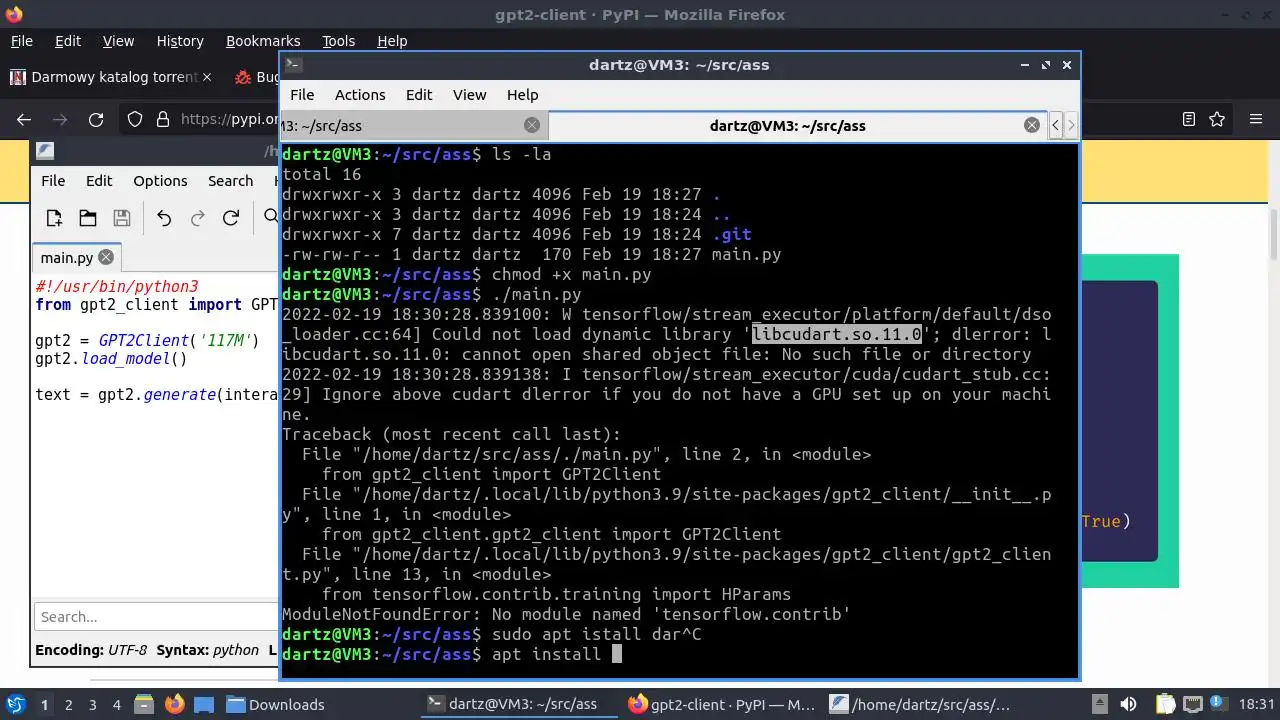Switch to gpt2-client PyPI taskbar entry

point(721,704)
